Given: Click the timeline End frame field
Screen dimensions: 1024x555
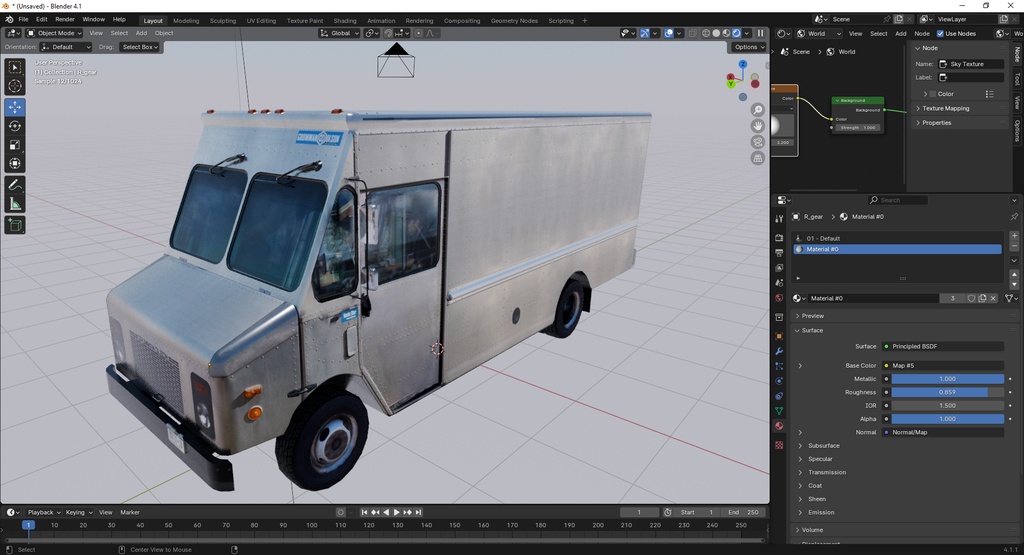Looking at the screenshot, I should point(744,512).
